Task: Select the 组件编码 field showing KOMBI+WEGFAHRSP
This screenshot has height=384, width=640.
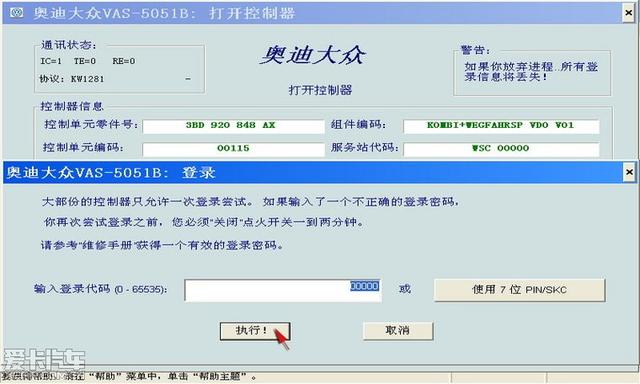Action: [x=501, y=126]
